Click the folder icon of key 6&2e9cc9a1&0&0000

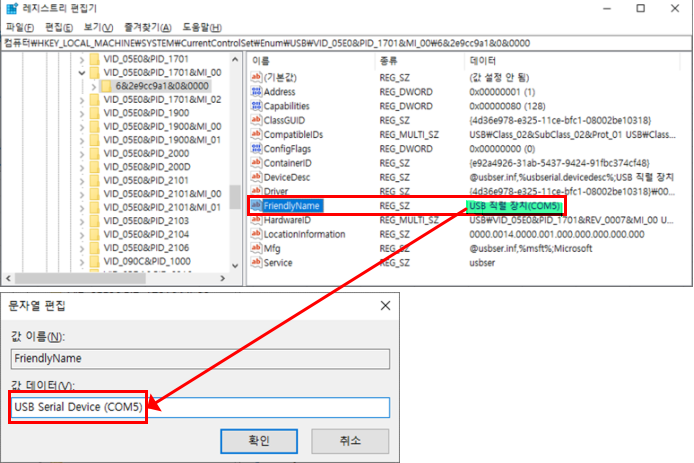point(106,86)
